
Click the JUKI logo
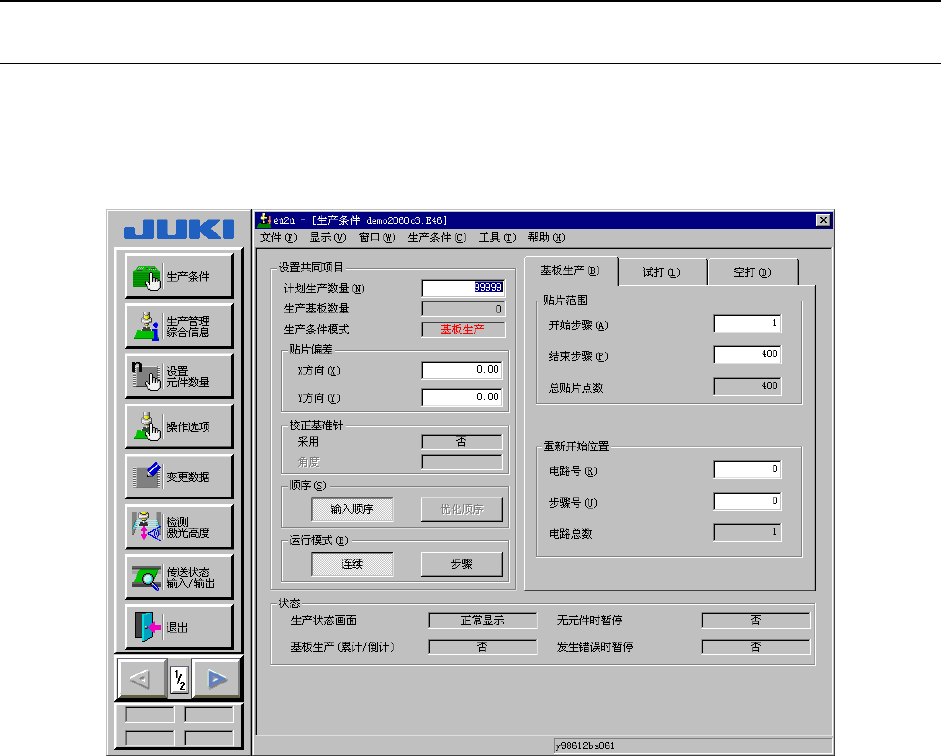[x=179, y=229]
